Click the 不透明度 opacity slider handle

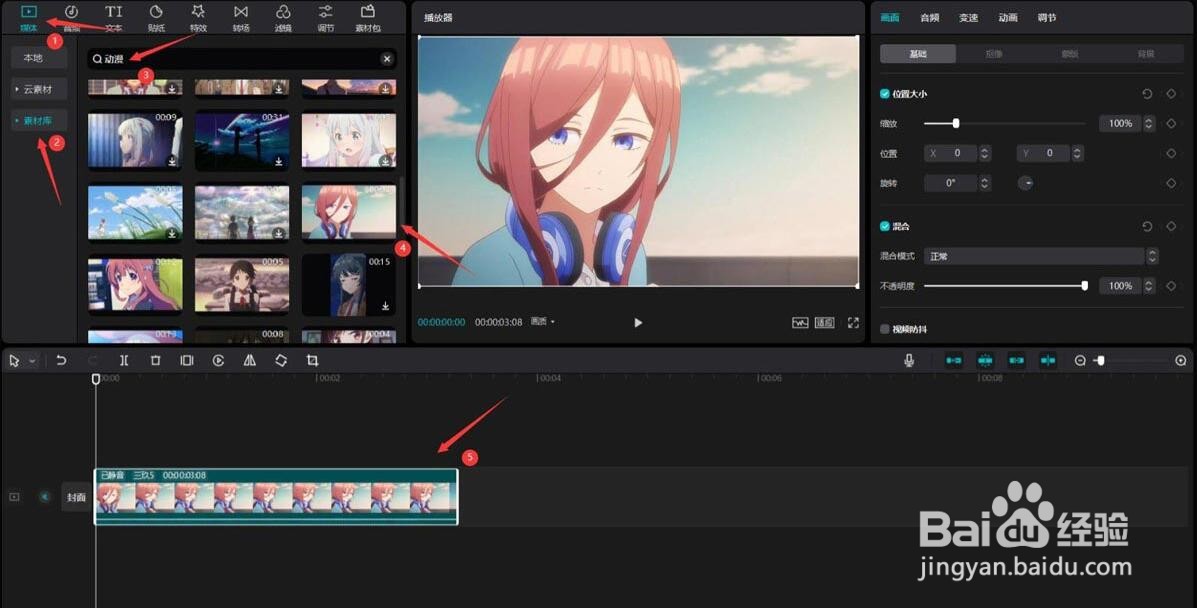pos(1085,286)
